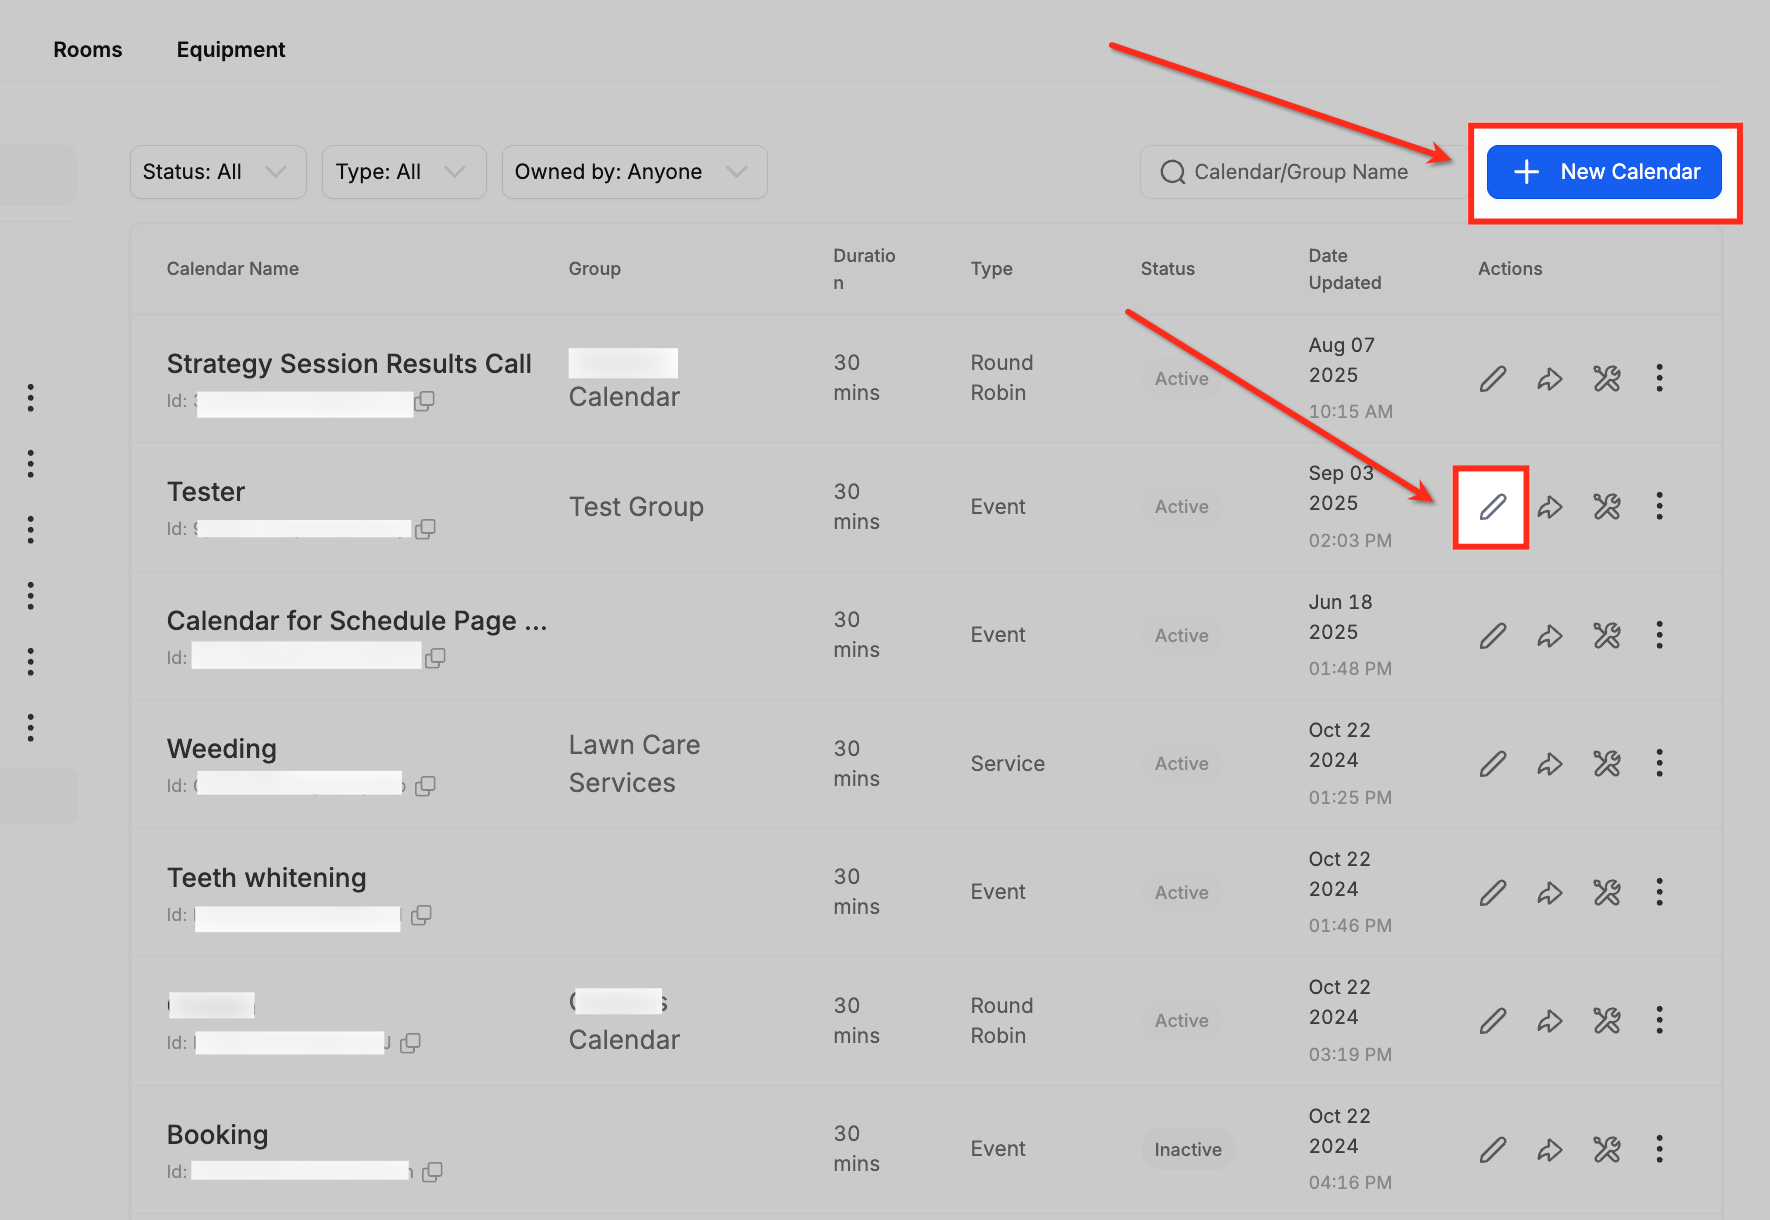Viewport: 1770px width, 1220px height.
Task: Open the Tester calendar name
Action: (x=206, y=492)
